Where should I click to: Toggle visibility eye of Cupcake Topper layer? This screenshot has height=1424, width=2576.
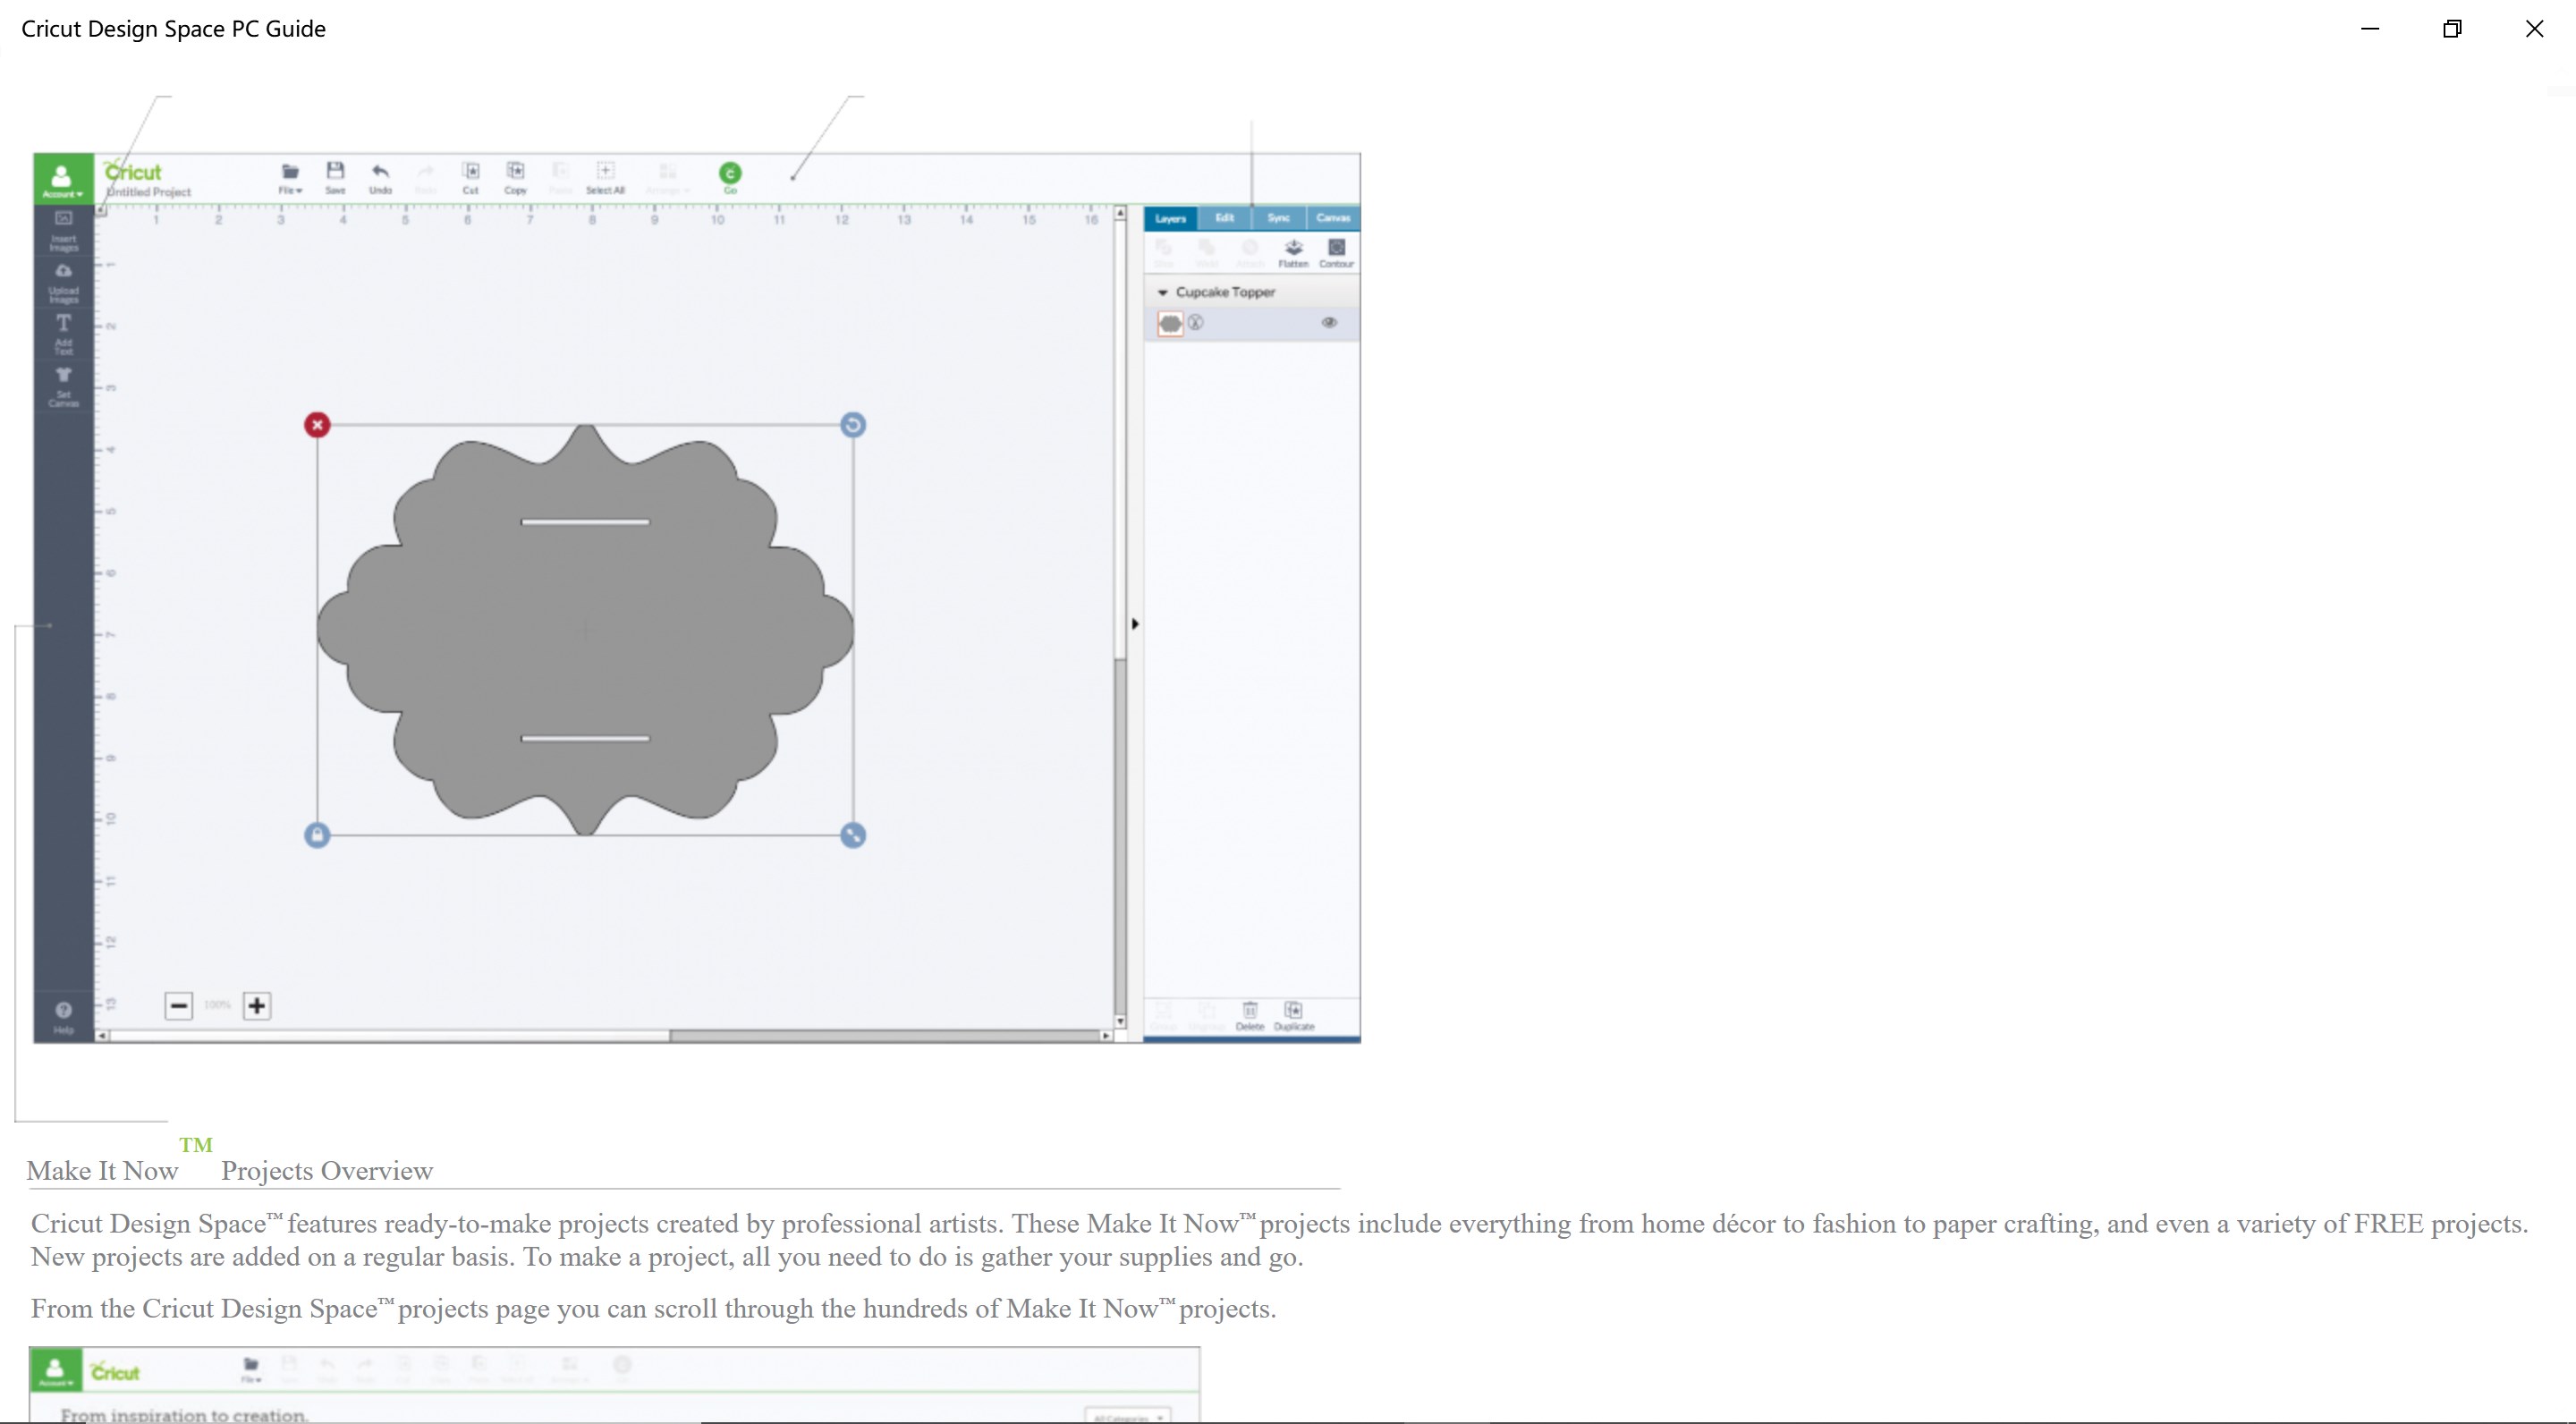1329,323
